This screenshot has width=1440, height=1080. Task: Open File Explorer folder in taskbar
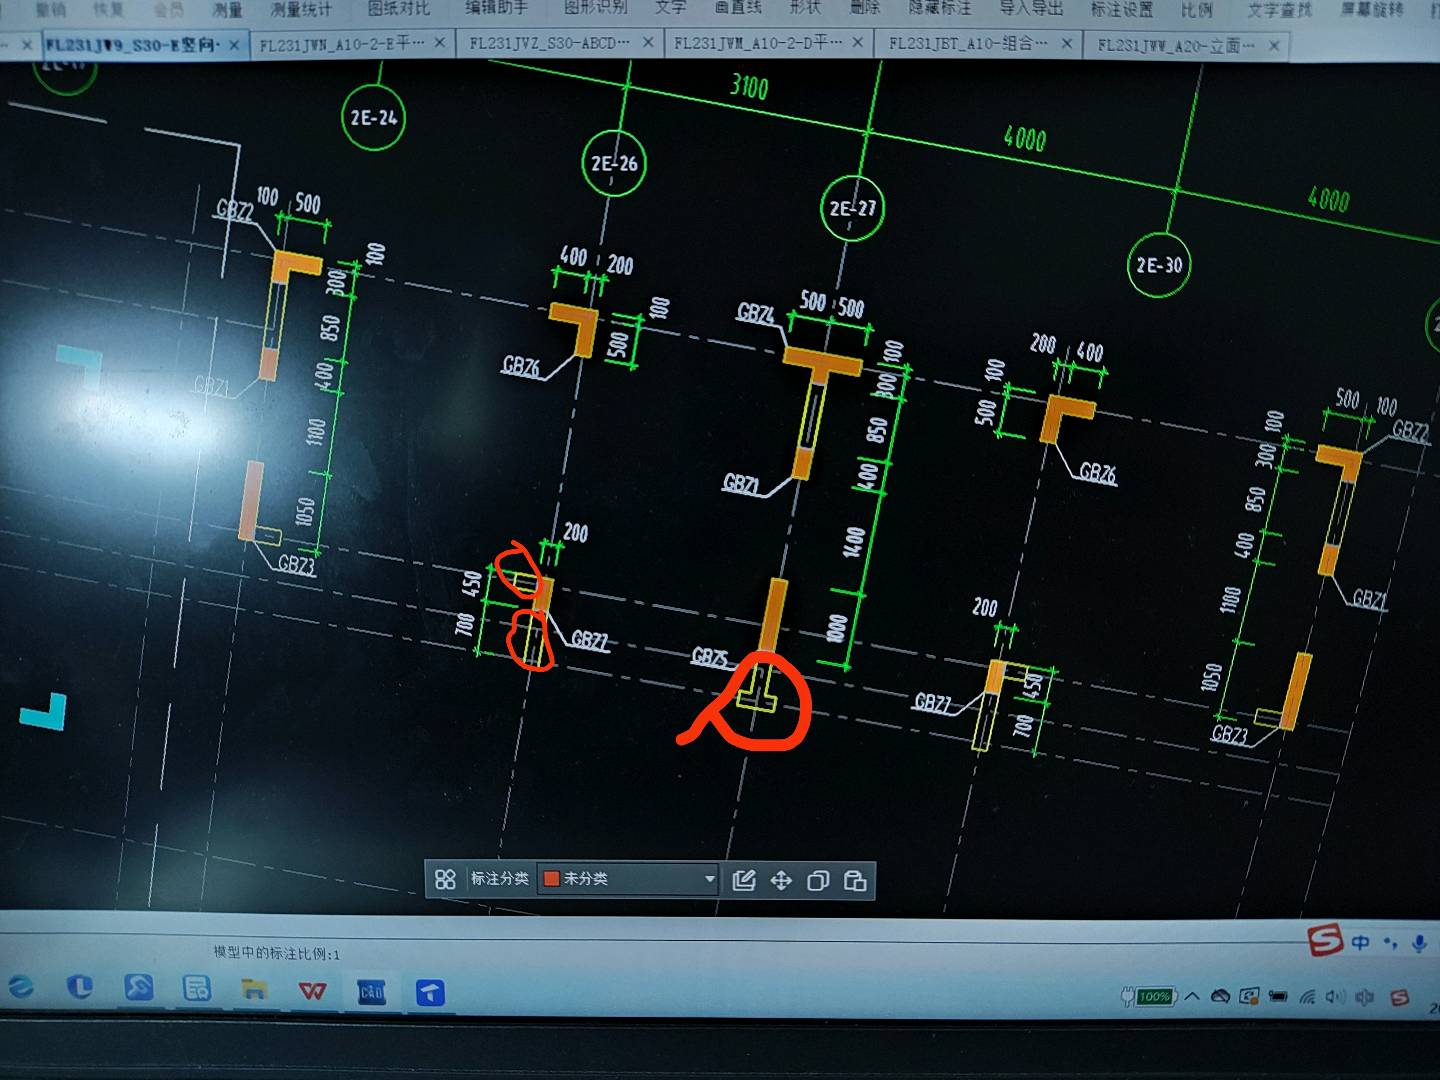(x=254, y=989)
